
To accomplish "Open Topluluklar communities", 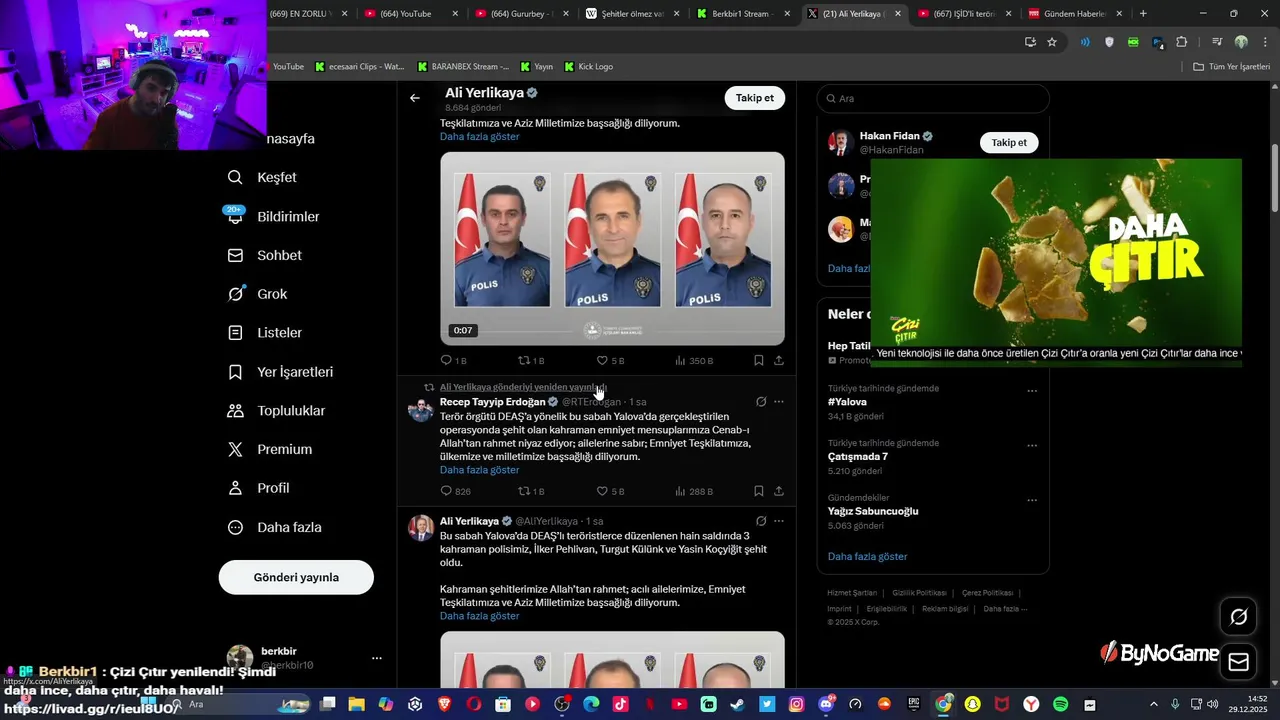I will click(x=275, y=411).
